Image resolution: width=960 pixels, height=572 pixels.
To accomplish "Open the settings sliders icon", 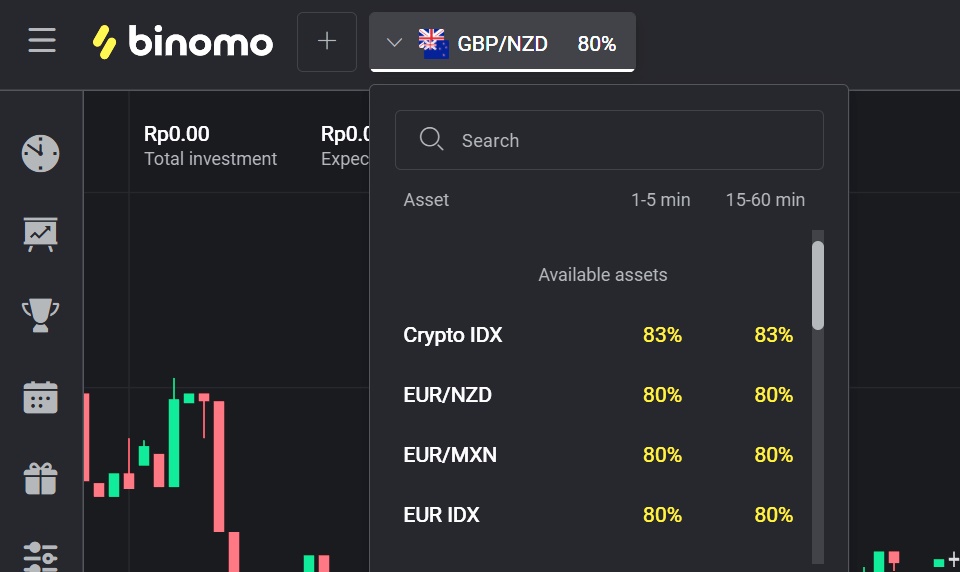I will (x=41, y=555).
